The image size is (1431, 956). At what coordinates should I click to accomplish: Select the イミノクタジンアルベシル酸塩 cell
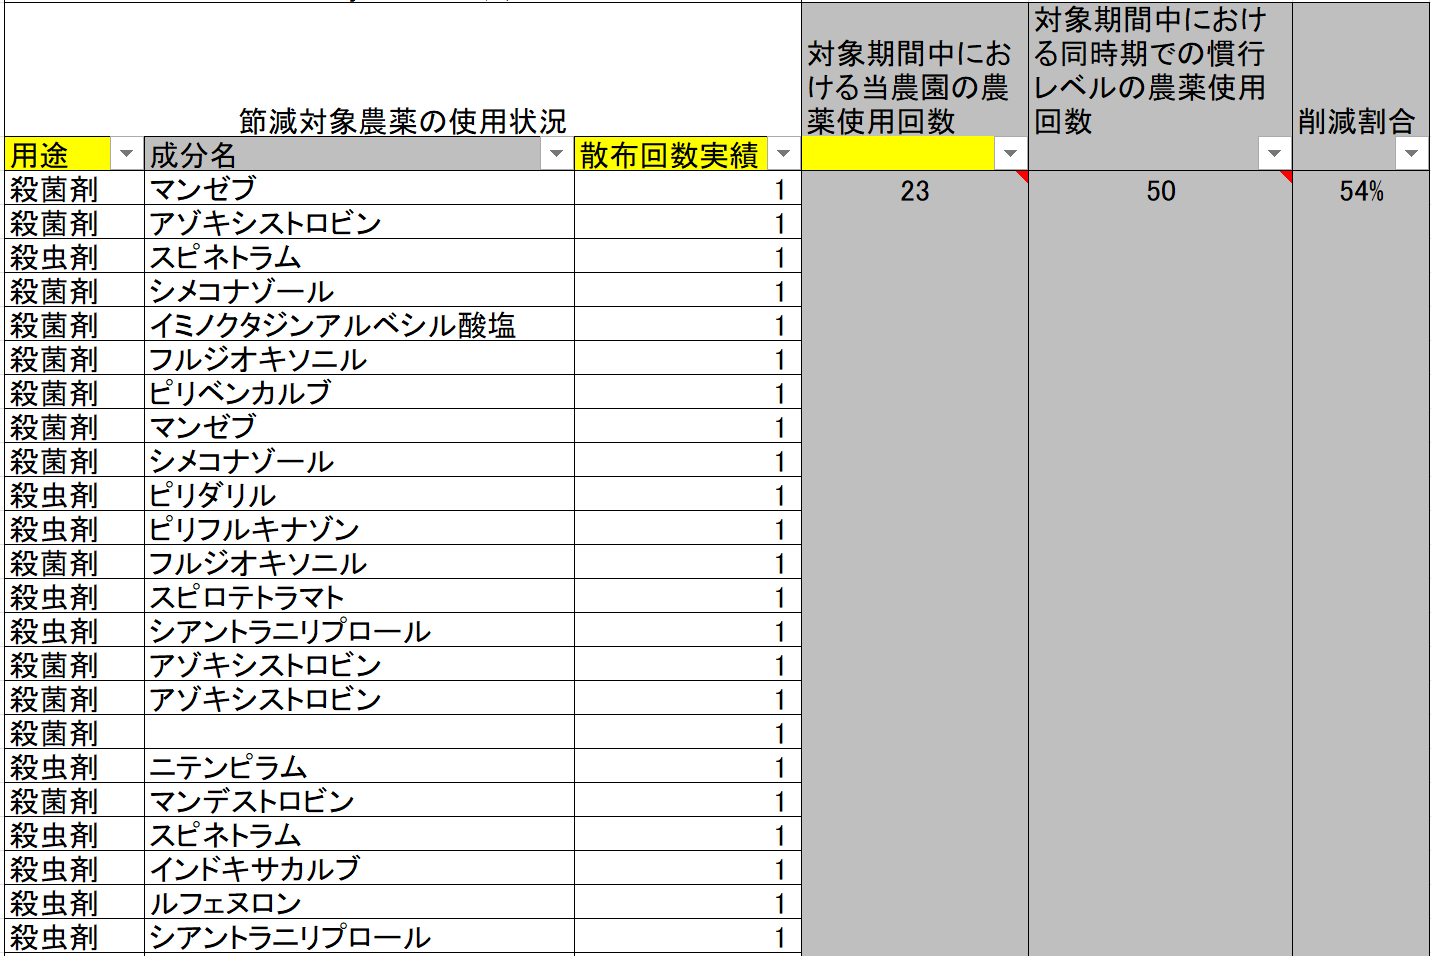point(358,325)
